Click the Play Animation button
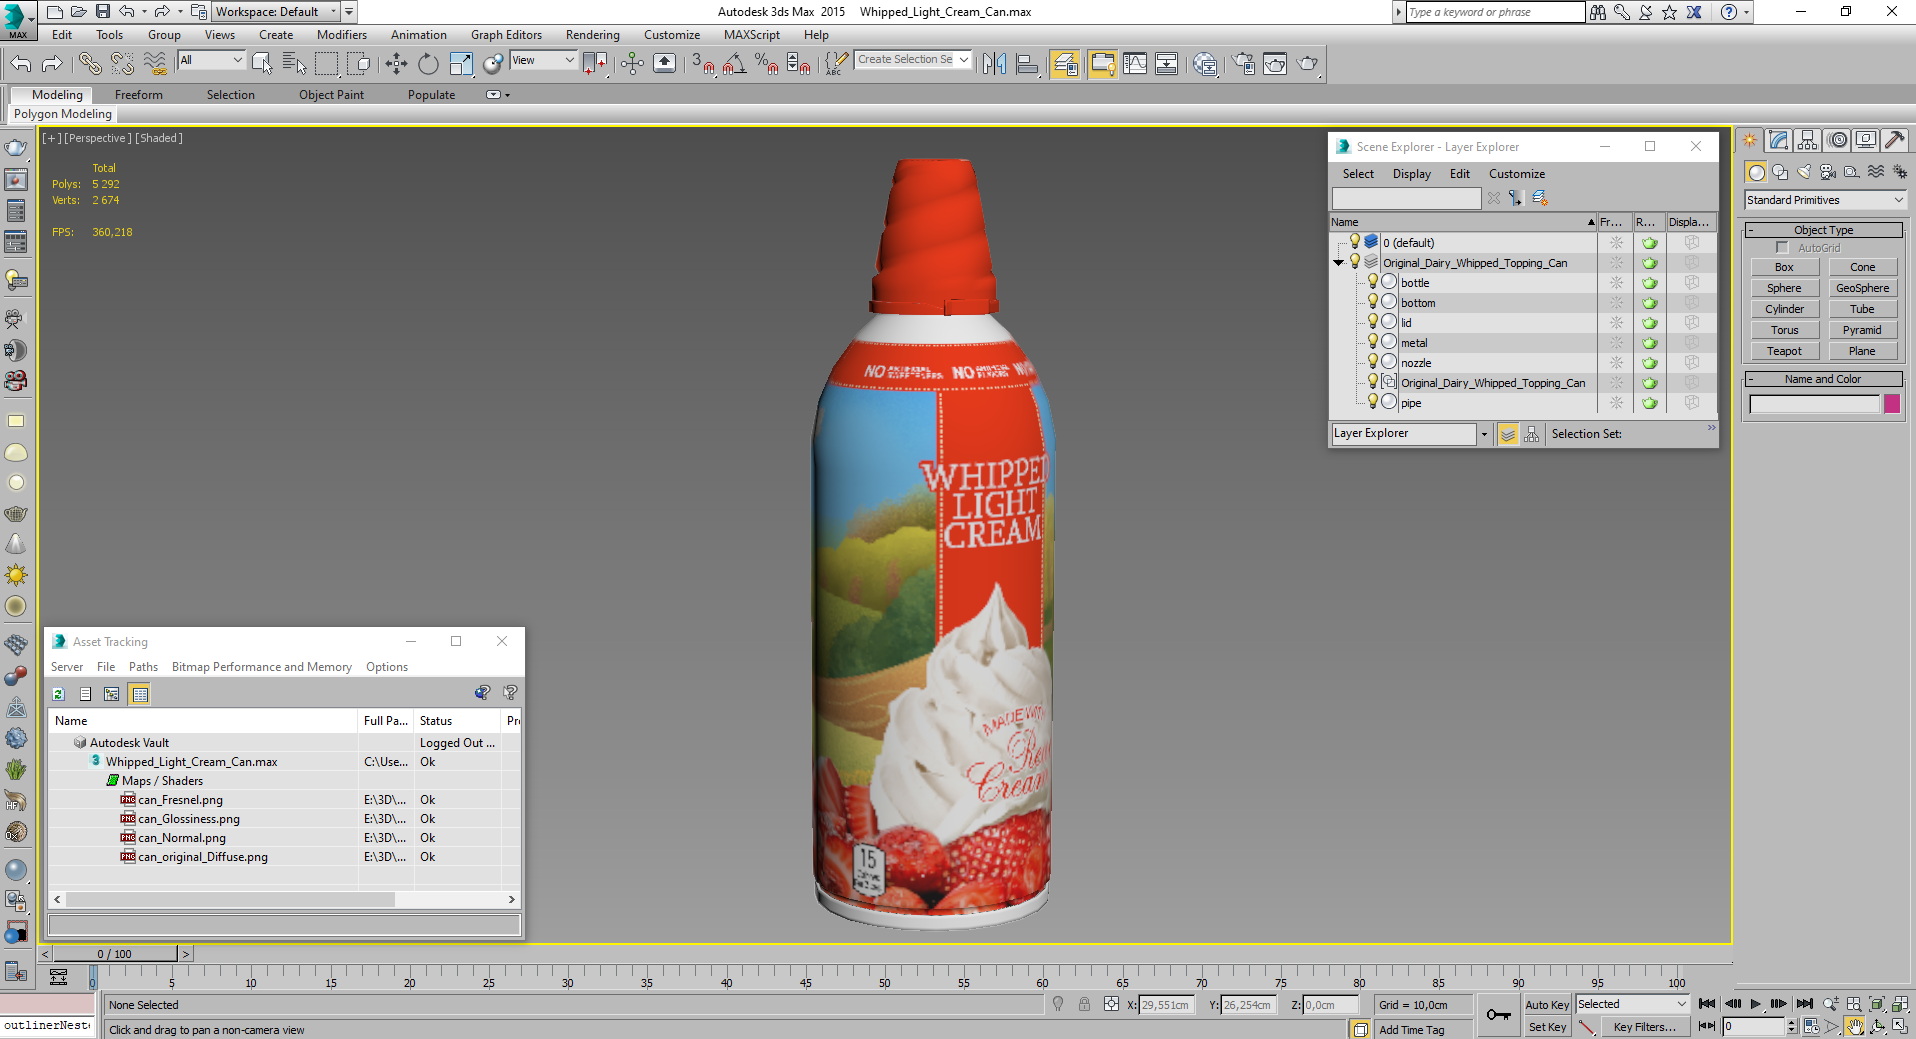Screen dimensions: 1916x1039 tap(1755, 1004)
